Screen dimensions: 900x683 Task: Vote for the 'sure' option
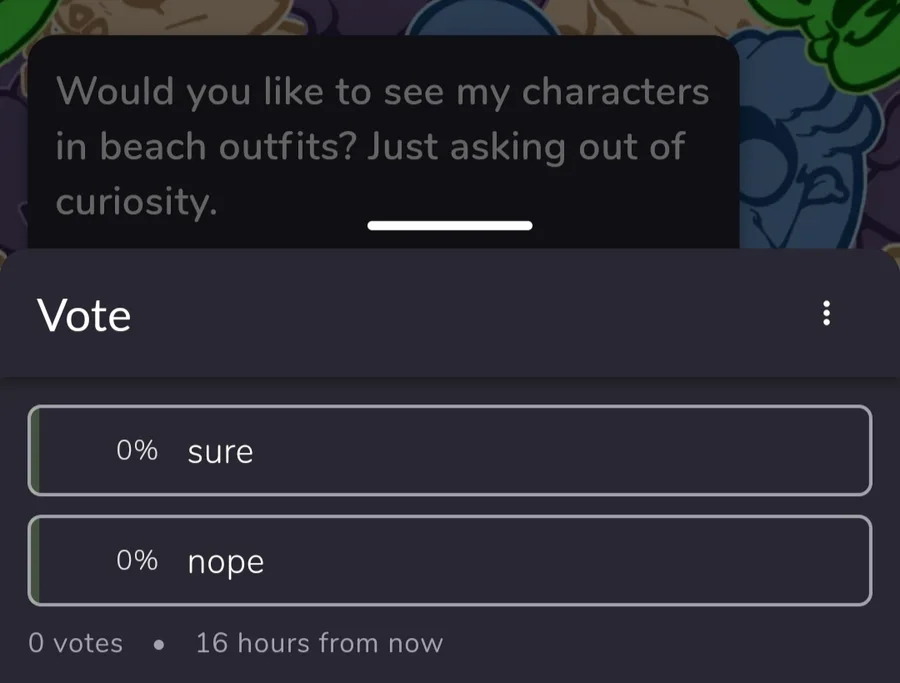pyautogui.click(x=450, y=451)
